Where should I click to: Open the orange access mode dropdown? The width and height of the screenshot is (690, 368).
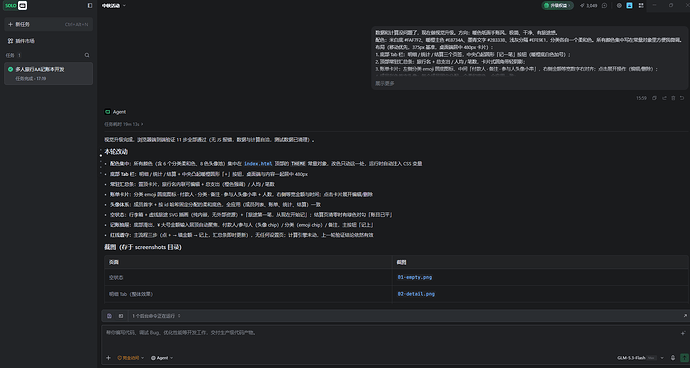131,358
